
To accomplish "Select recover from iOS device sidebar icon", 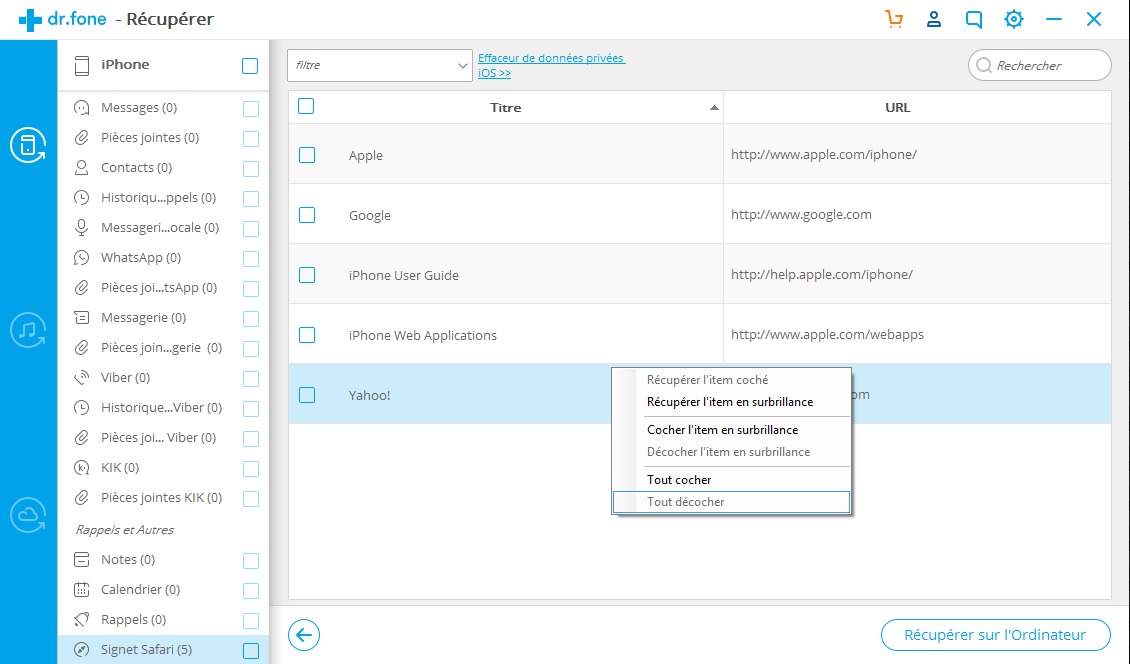I will pyautogui.click(x=28, y=145).
